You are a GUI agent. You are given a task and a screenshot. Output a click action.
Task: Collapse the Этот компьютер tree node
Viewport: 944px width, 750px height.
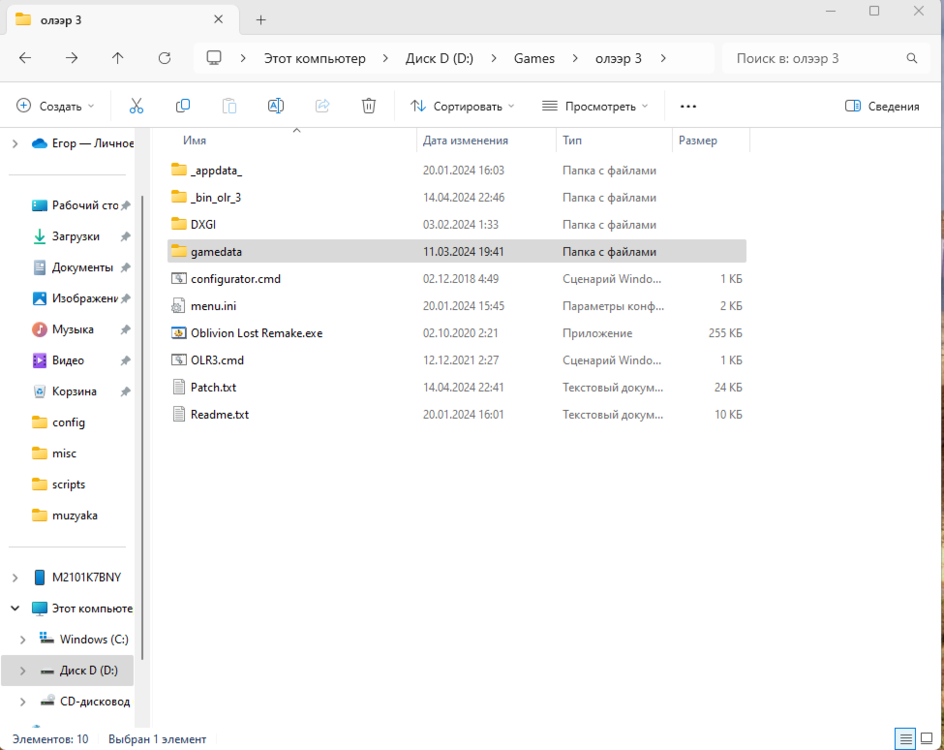(x=15, y=608)
